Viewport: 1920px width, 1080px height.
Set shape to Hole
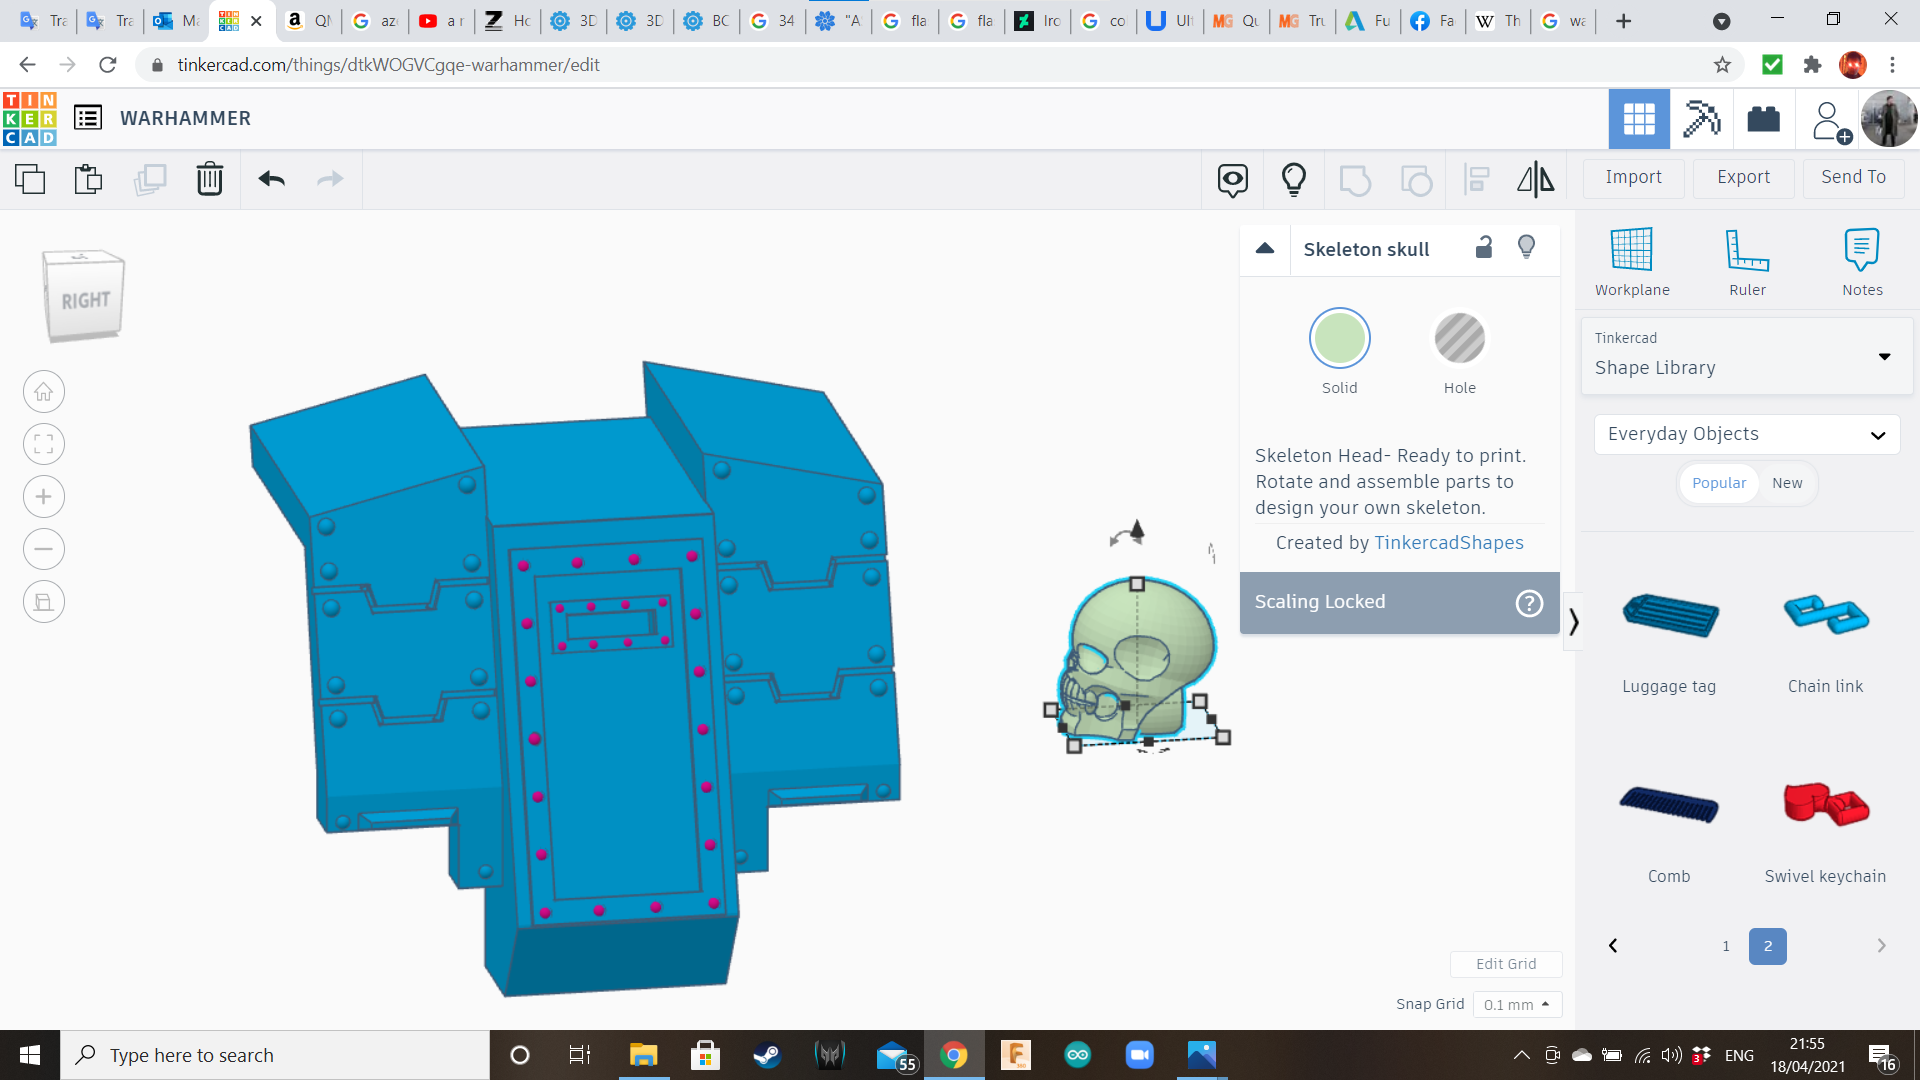coord(1459,339)
